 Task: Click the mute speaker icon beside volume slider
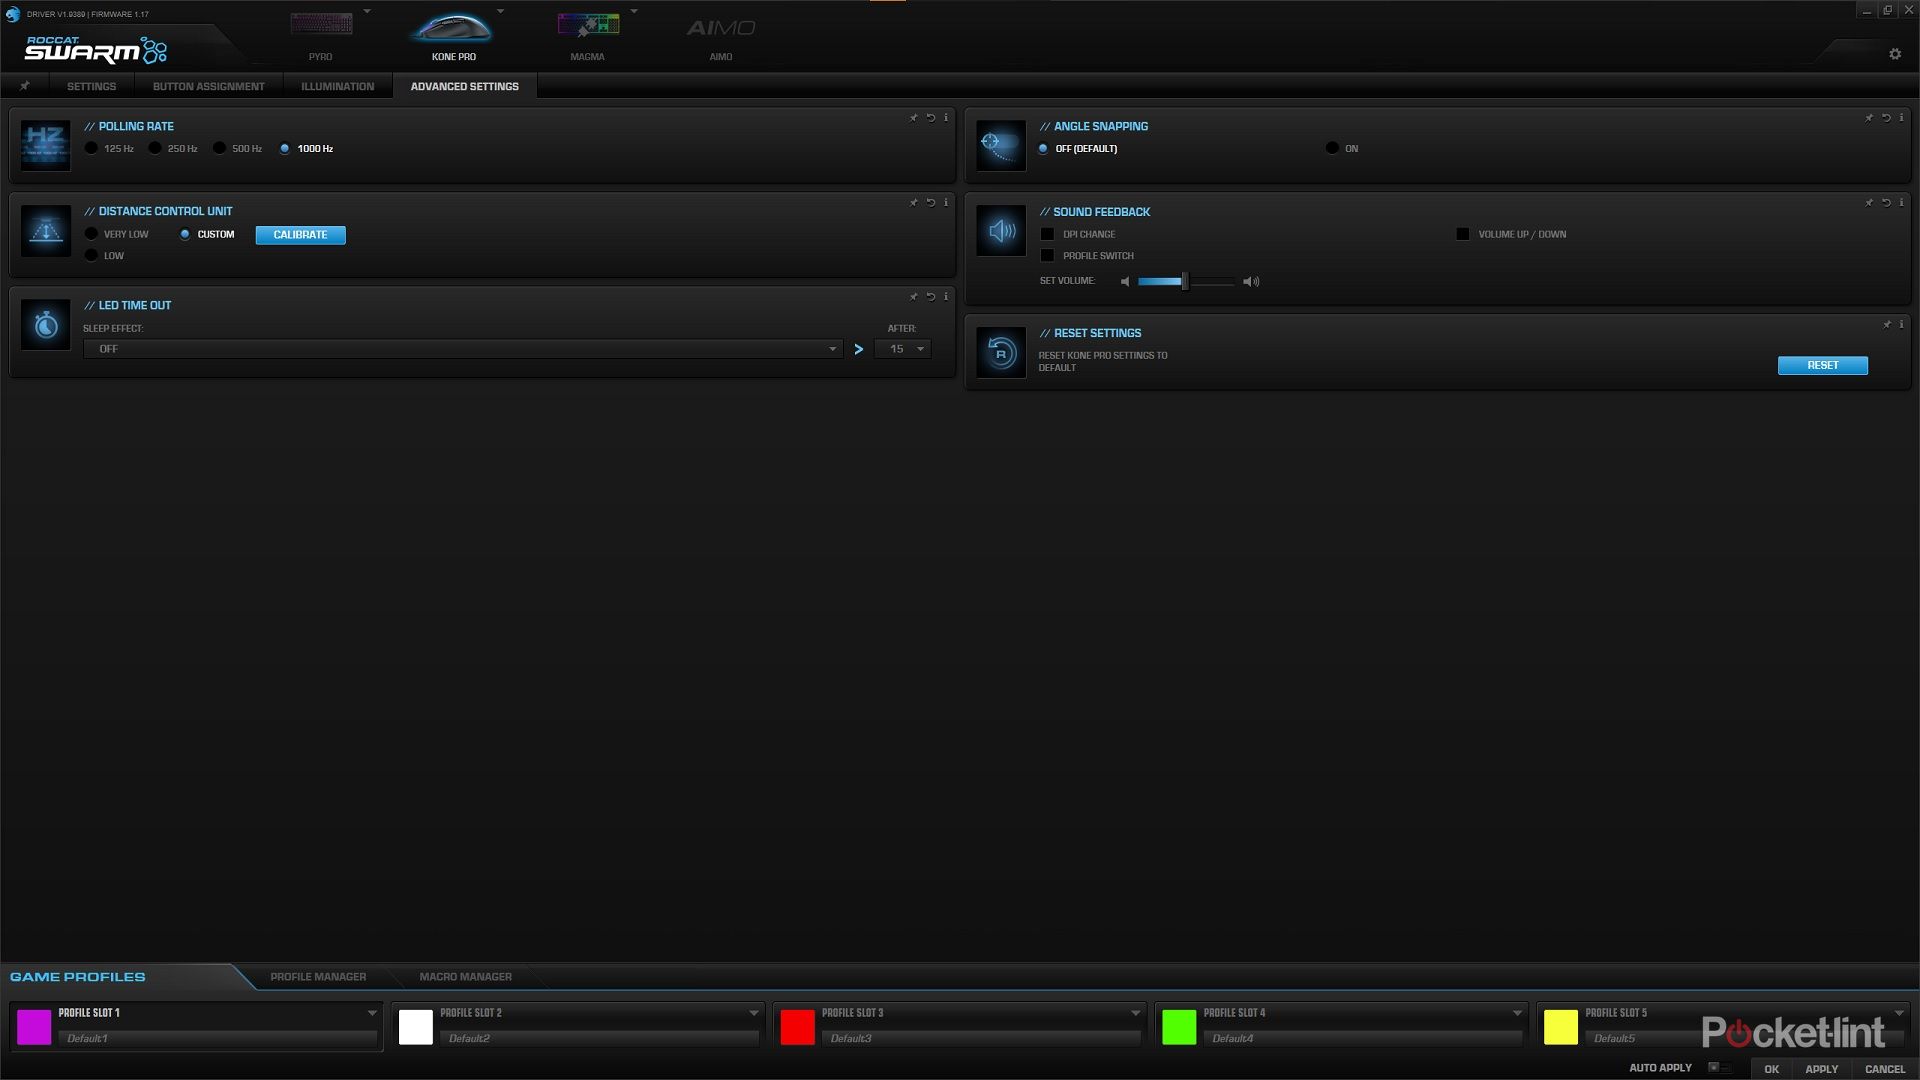(x=1125, y=282)
